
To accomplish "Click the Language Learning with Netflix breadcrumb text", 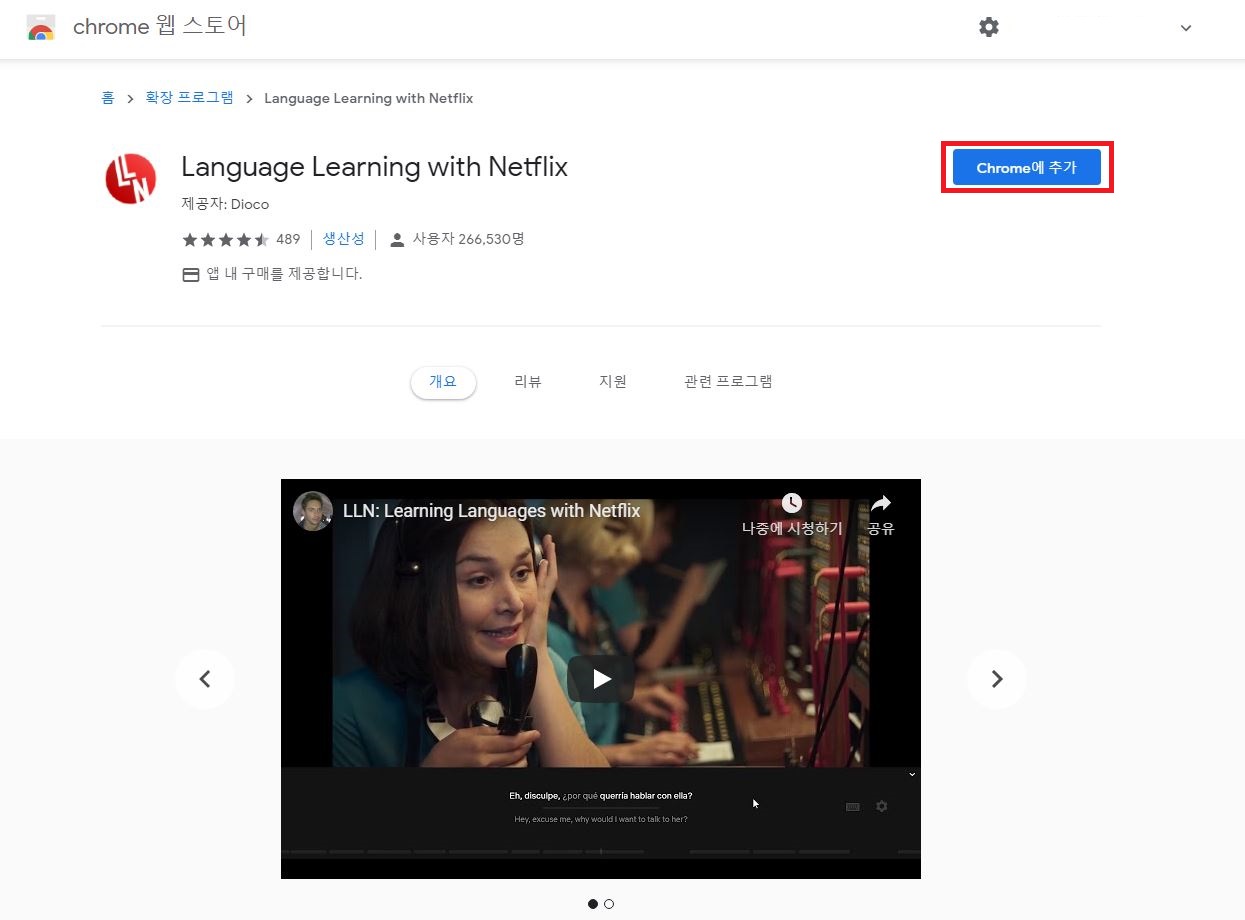I will (369, 98).
